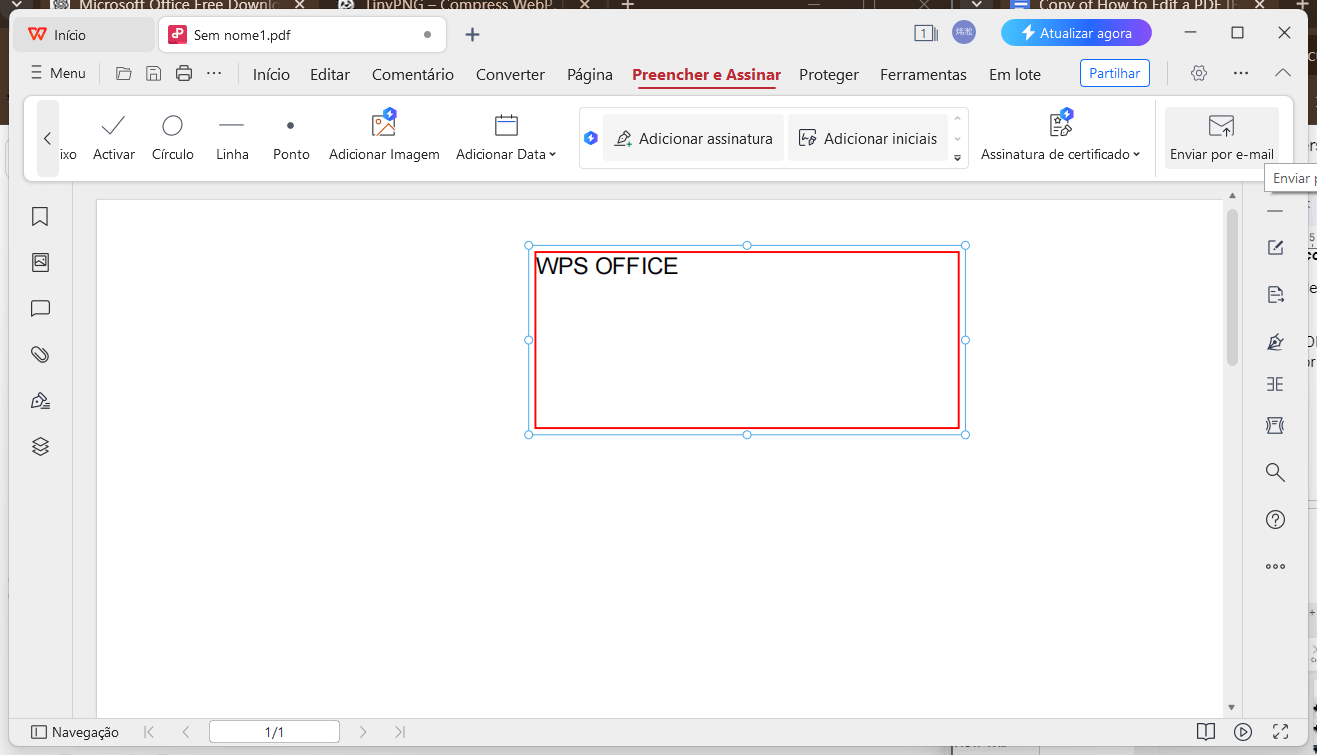Click Adicionar iniciais button
The image size is (1317, 755).
868,138
